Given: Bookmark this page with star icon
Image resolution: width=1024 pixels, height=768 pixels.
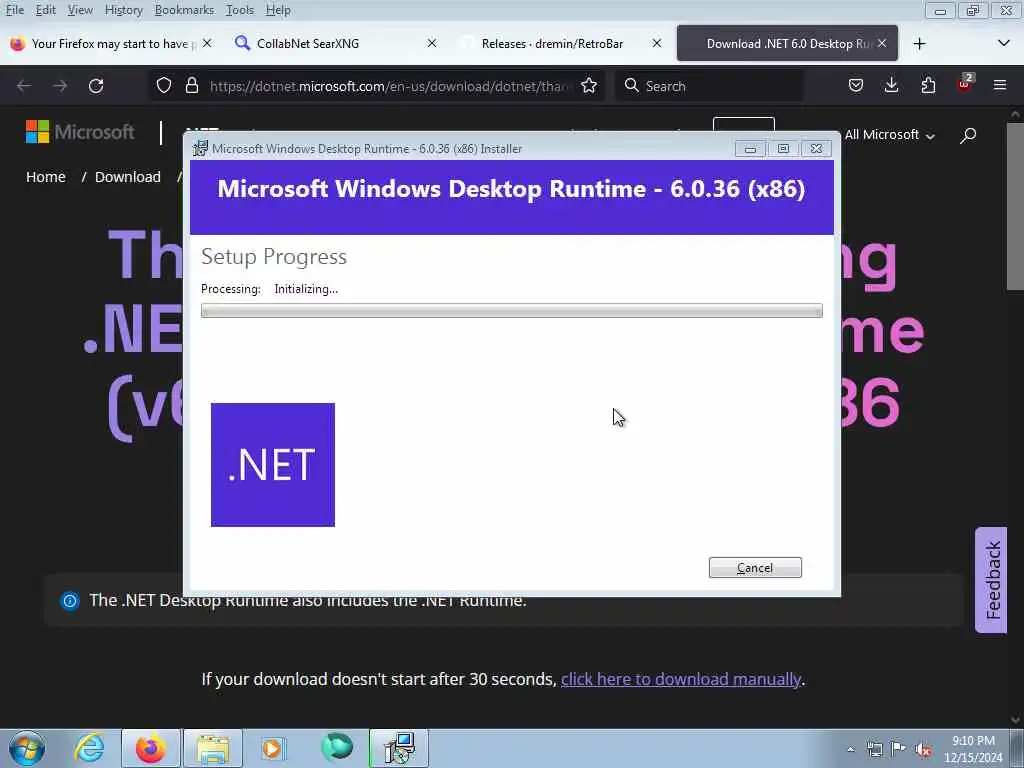Looking at the screenshot, I should click(588, 86).
